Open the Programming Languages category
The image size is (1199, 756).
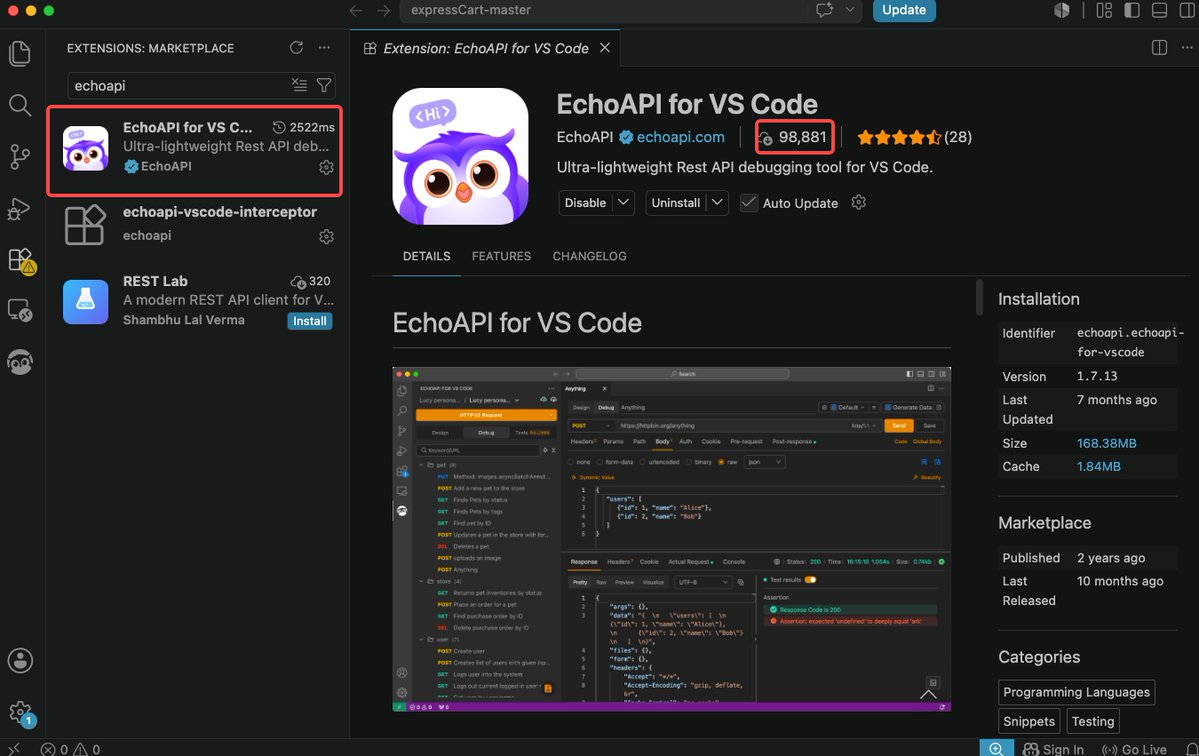(1076, 692)
